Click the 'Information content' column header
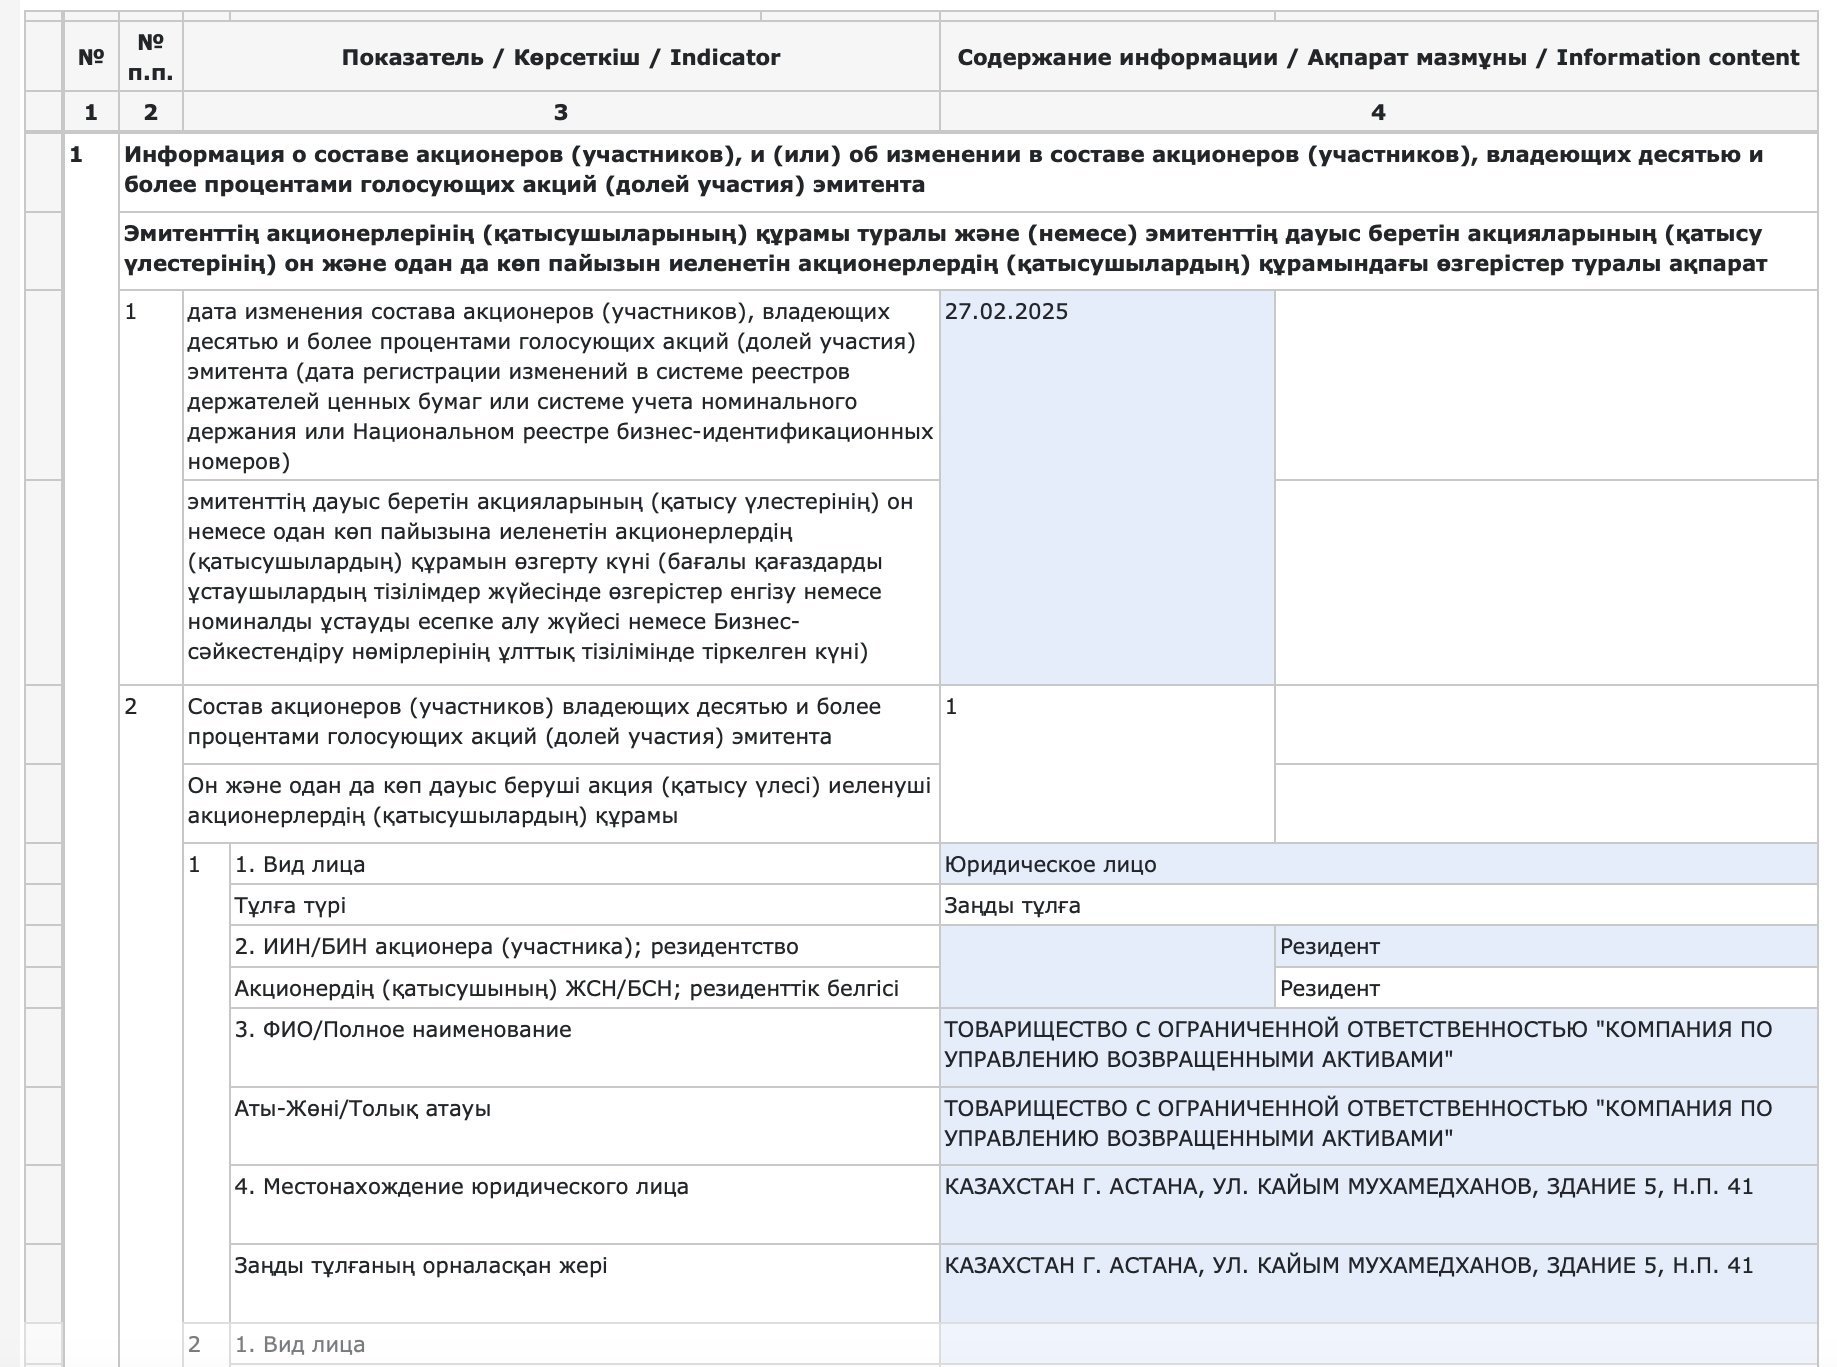The height and width of the screenshot is (1367, 1837). tap(1377, 57)
